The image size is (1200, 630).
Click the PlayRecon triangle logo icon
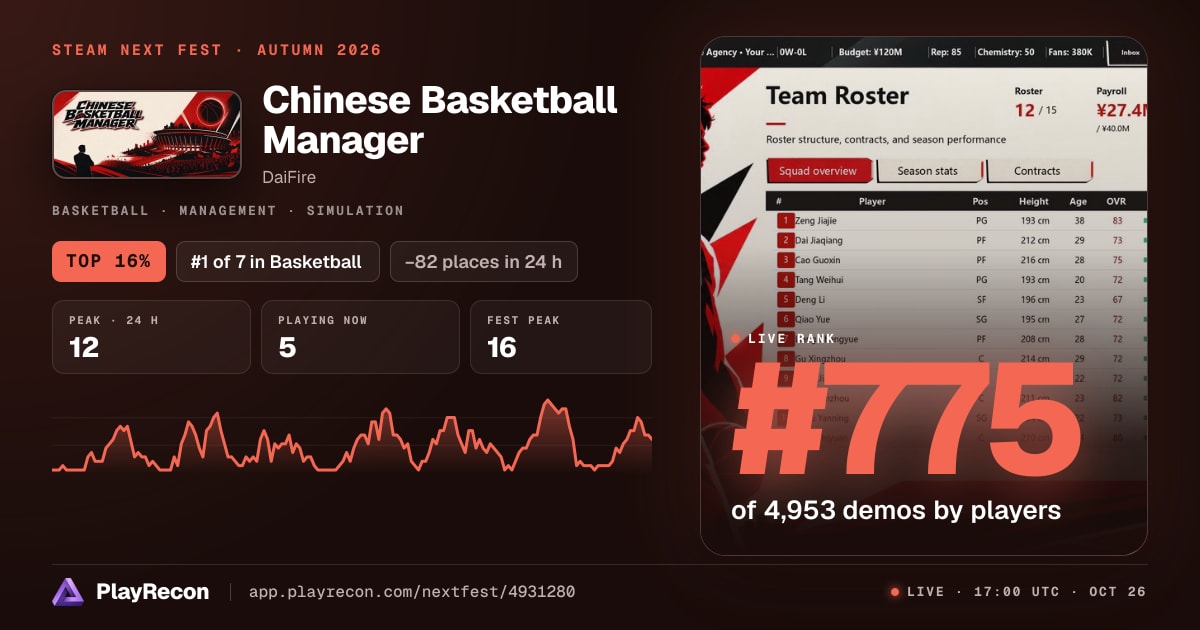67,592
